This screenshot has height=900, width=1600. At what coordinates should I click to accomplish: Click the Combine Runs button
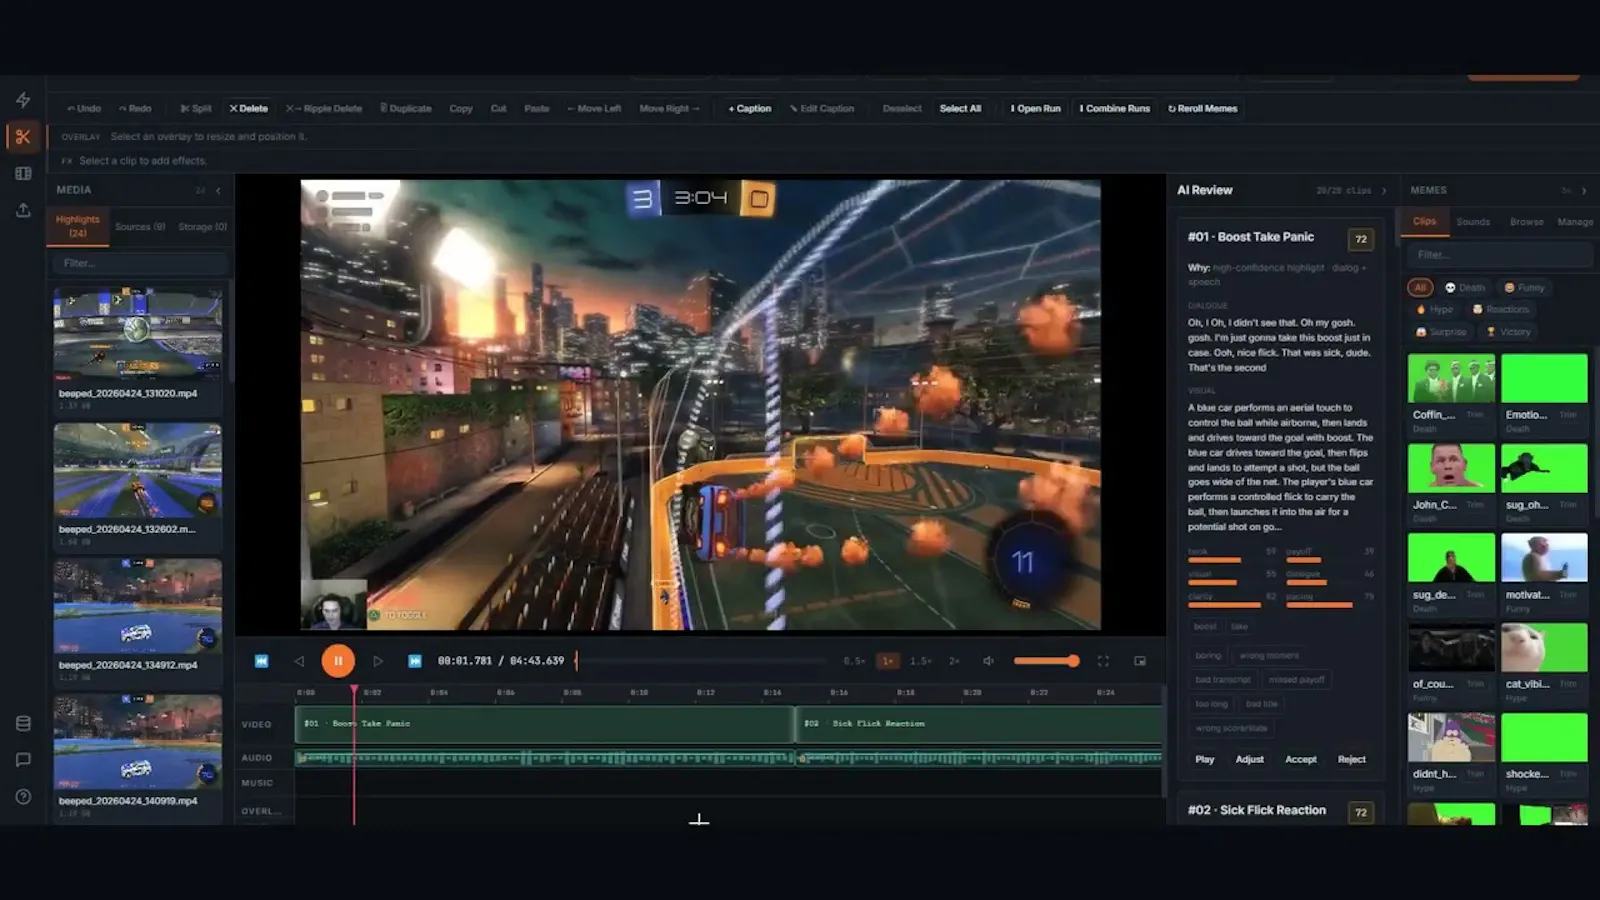coord(1115,108)
